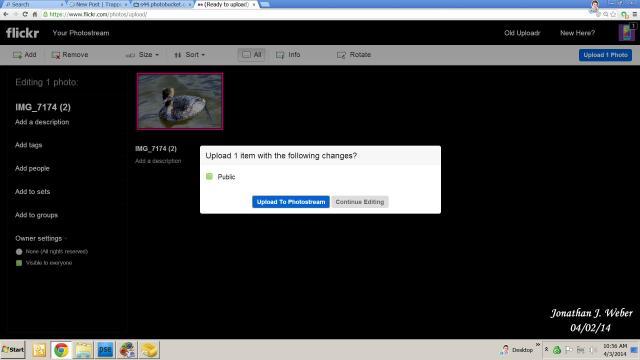The width and height of the screenshot is (640, 360).
Task: Click the address bar URL
Action: tap(98, 14)
